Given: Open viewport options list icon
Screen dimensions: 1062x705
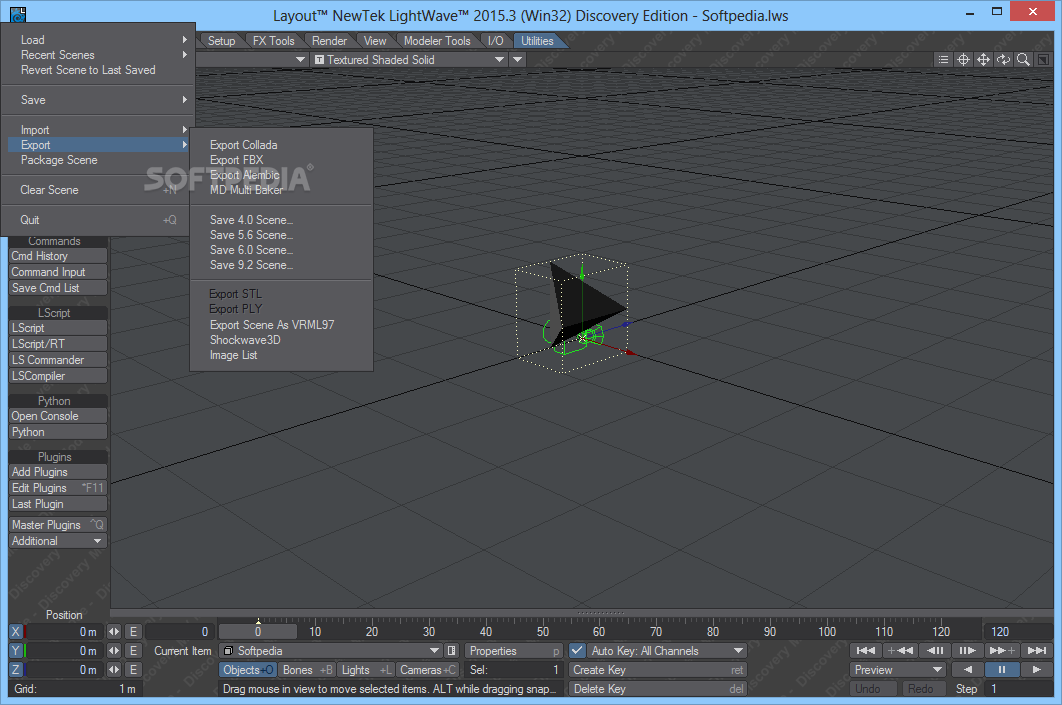Looking at the screenshot, I should [943, 60].
